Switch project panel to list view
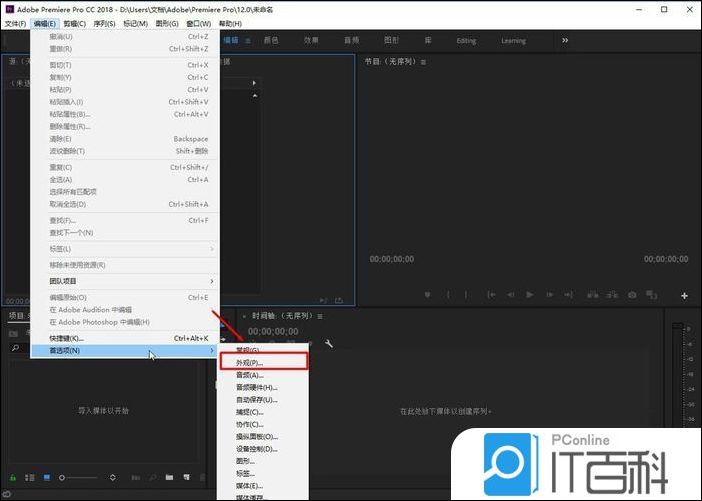The image size is (702, 501). [x=30, y=478]
